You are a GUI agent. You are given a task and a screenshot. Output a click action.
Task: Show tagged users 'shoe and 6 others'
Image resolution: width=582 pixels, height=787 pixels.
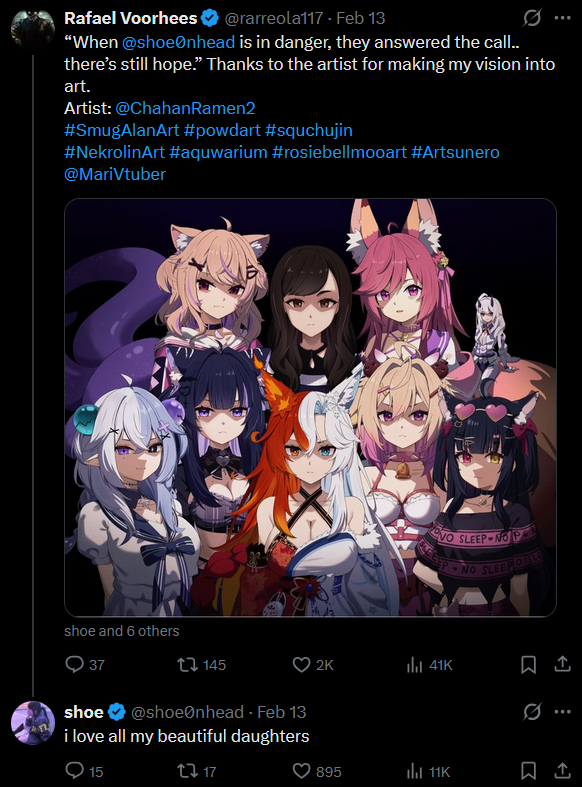(x=121, y=631)
